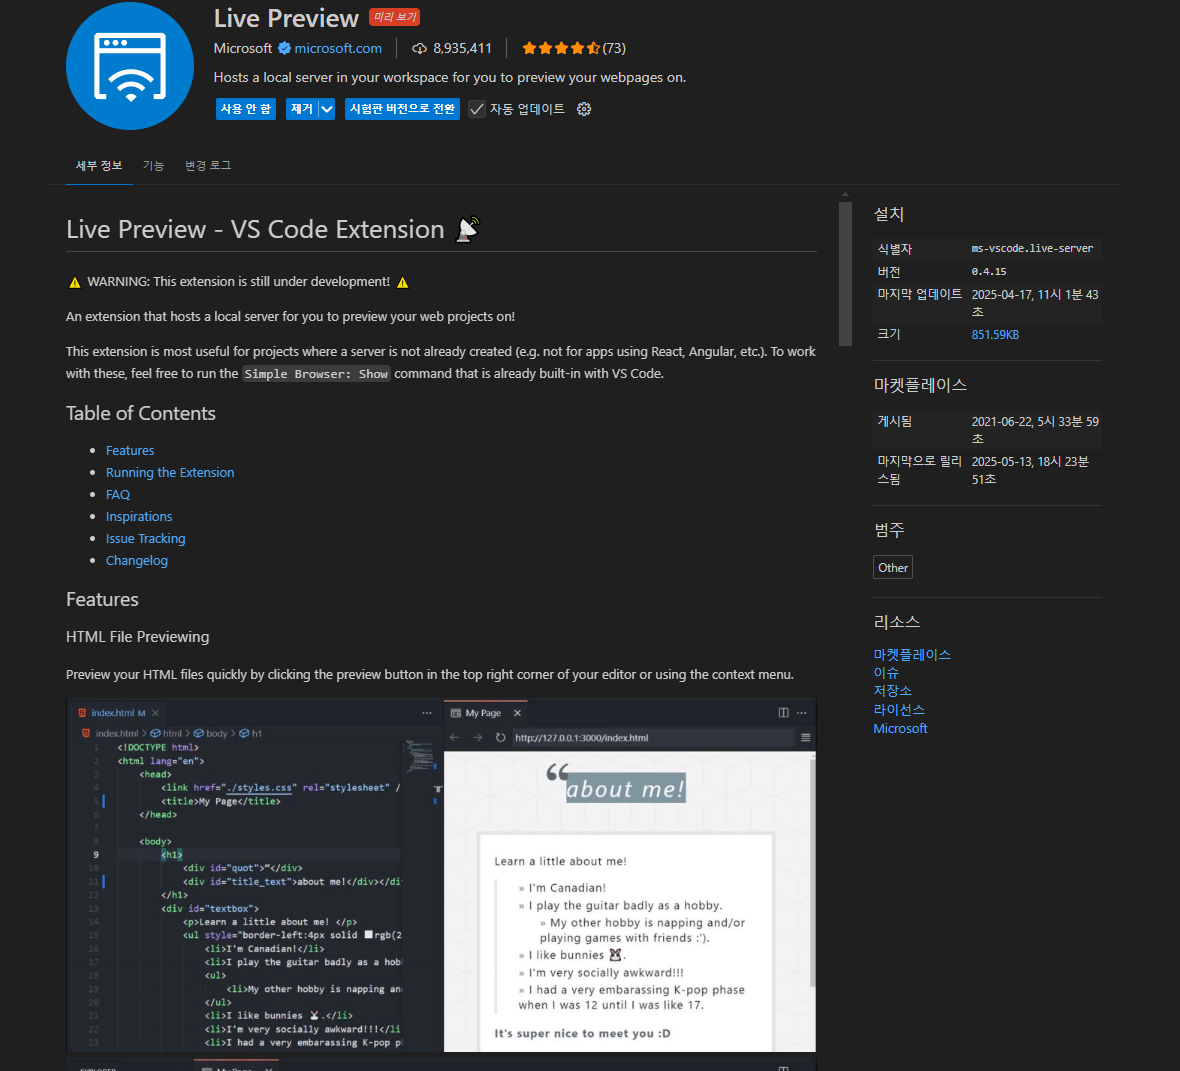The height and width of the screenshot is (1071, 1180).
Task: Open the 저장소 resource link
Action: point(893,691)
